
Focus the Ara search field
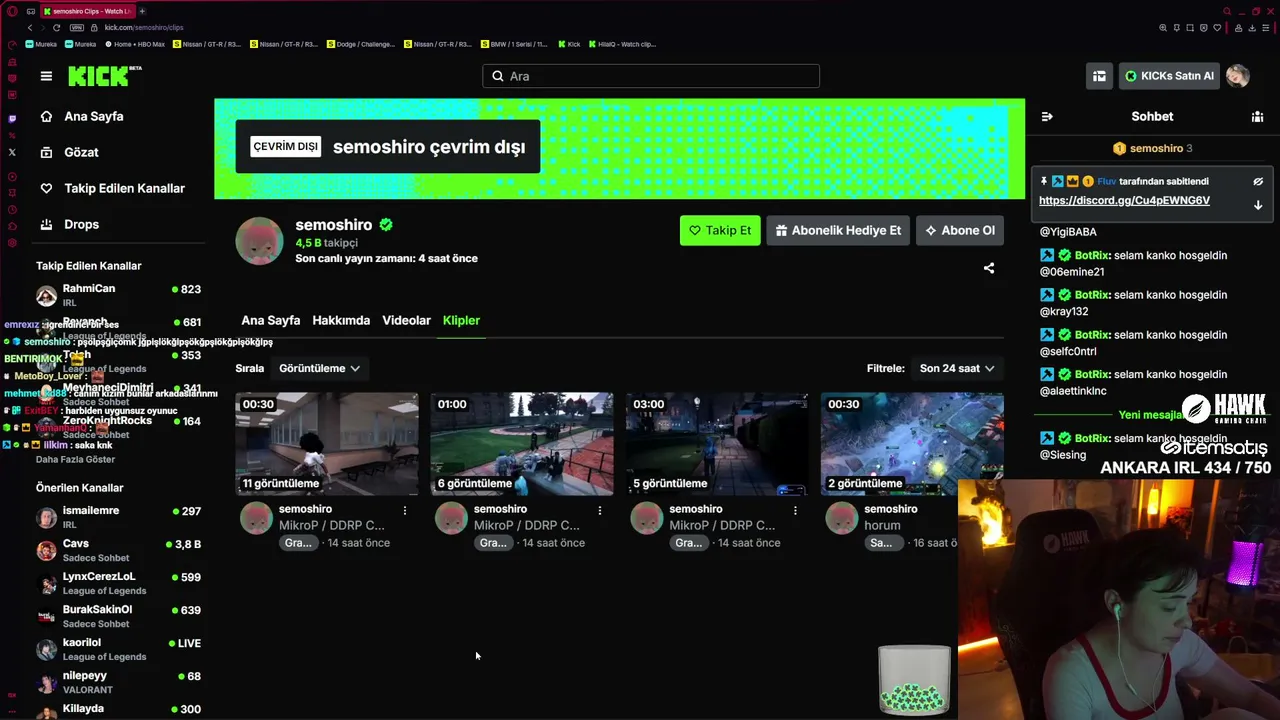651,76
